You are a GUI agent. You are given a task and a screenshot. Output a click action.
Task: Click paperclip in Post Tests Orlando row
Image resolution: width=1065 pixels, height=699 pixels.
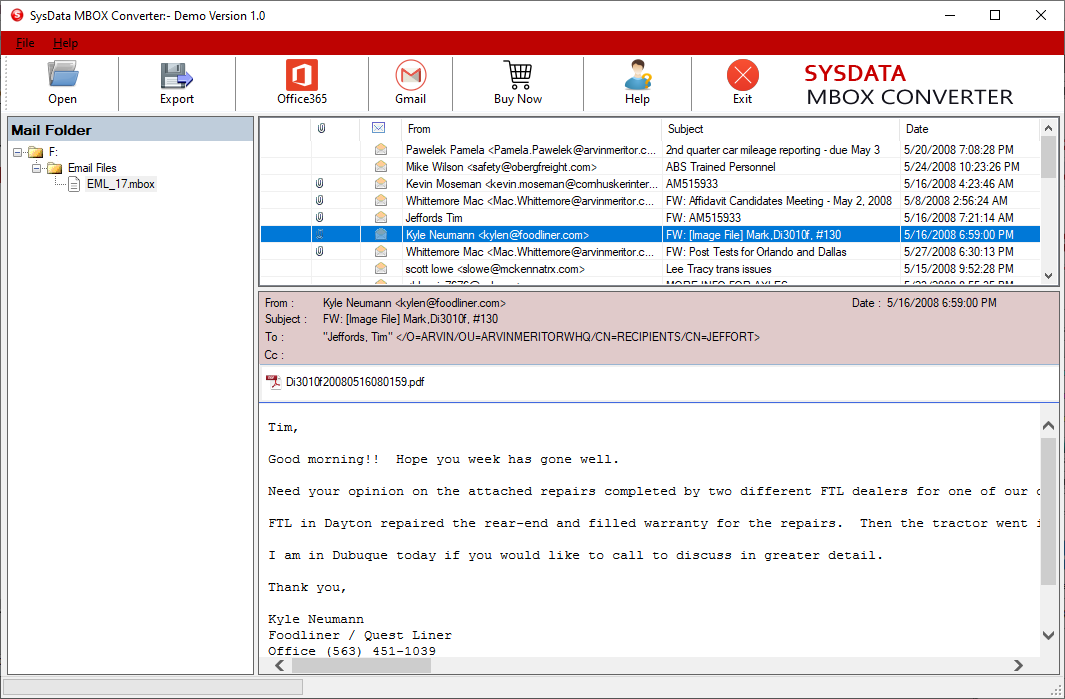[319, 251]
